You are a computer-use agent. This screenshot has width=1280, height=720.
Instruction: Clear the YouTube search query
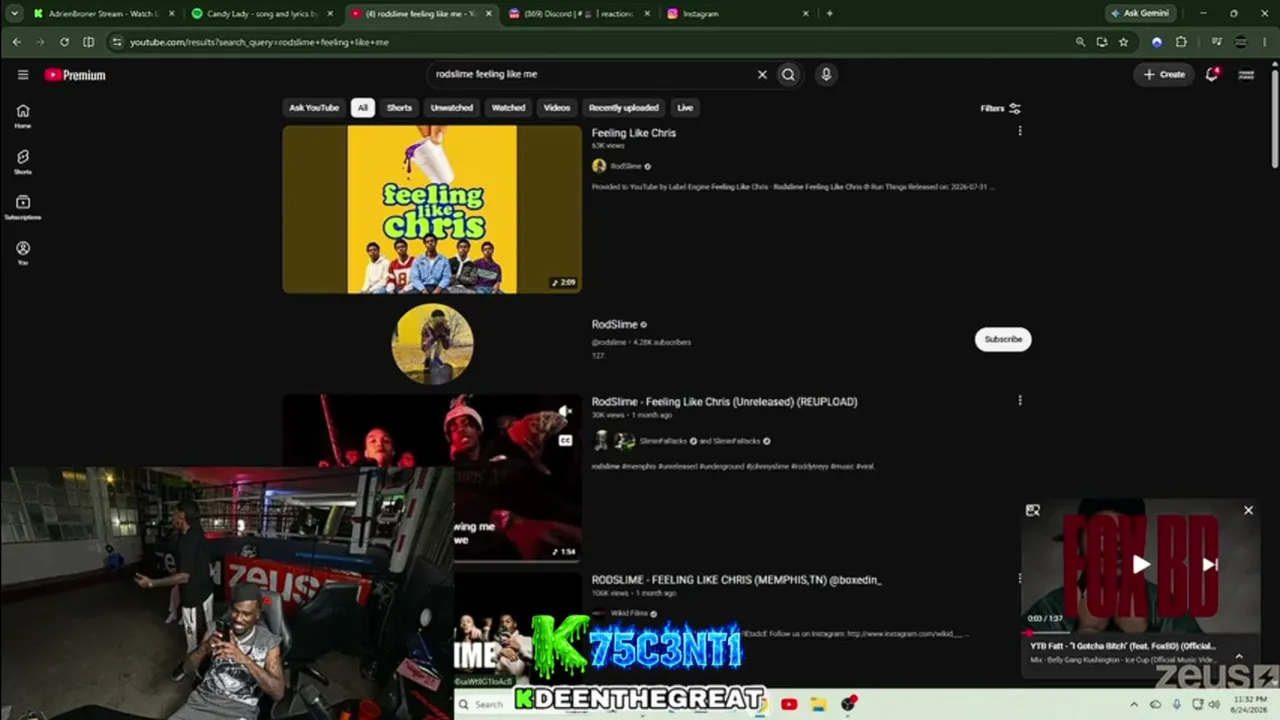[x=762, y=74]
